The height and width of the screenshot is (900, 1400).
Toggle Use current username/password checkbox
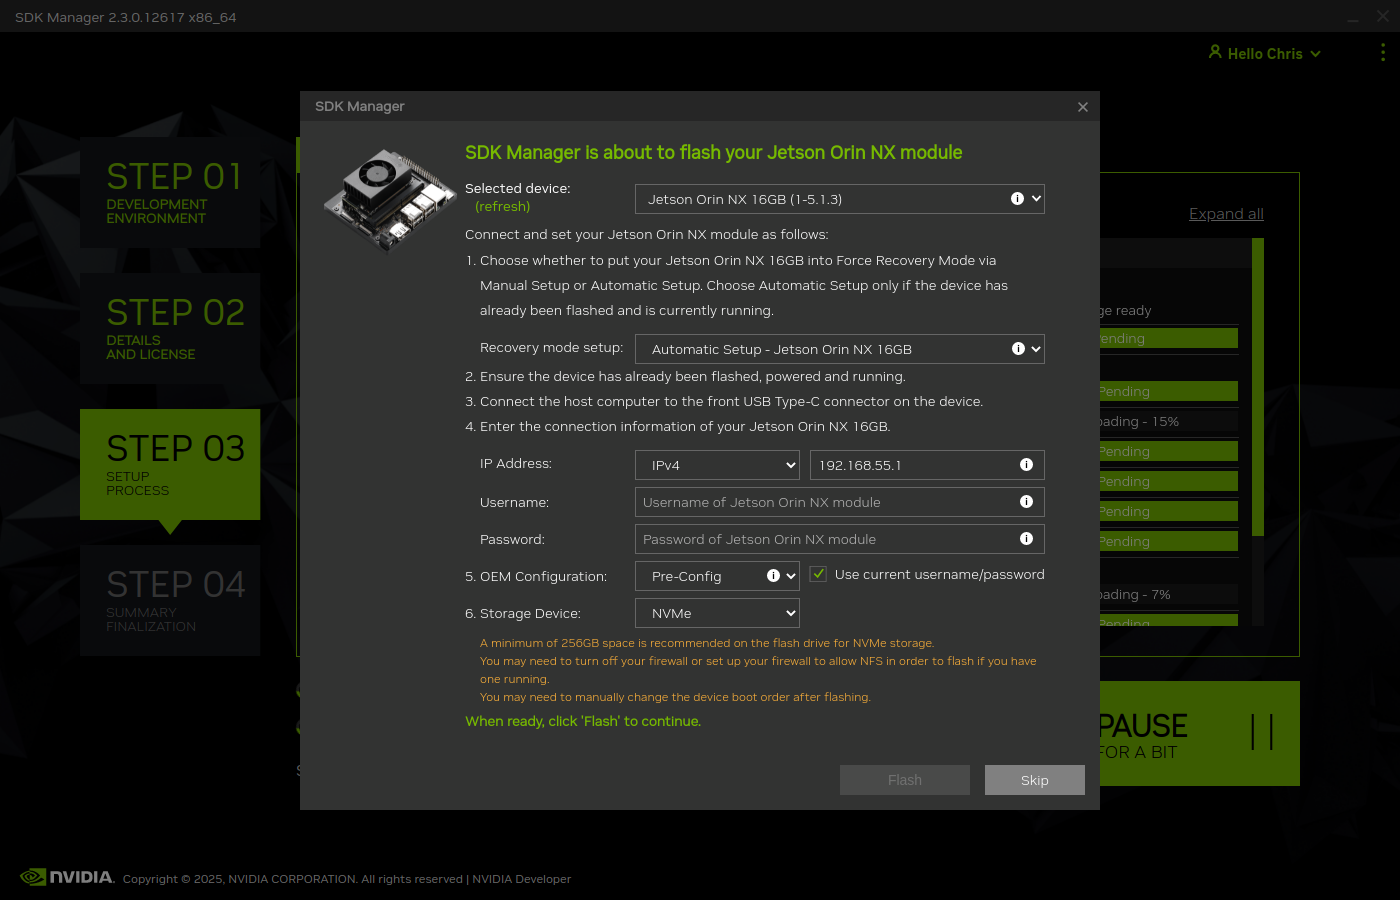point(819,574)
